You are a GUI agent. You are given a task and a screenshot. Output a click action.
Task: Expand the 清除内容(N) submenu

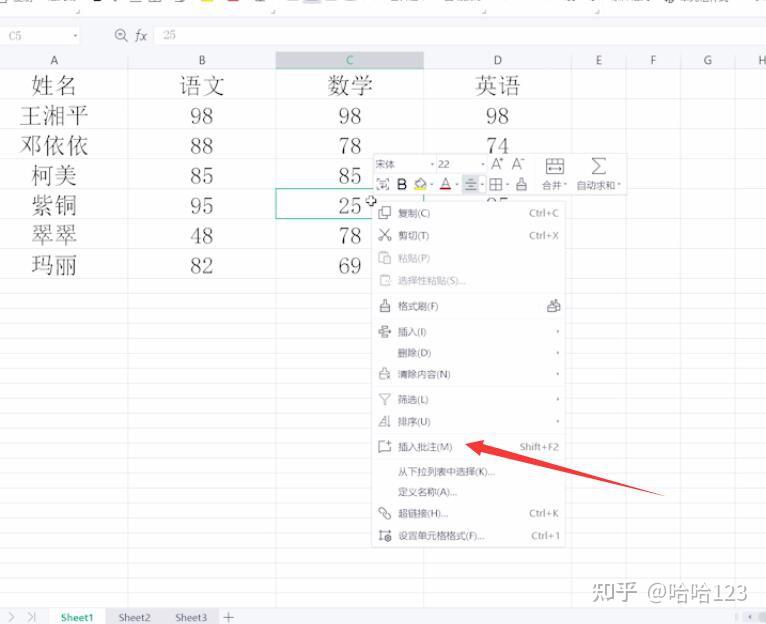click(x=557, y=374)
